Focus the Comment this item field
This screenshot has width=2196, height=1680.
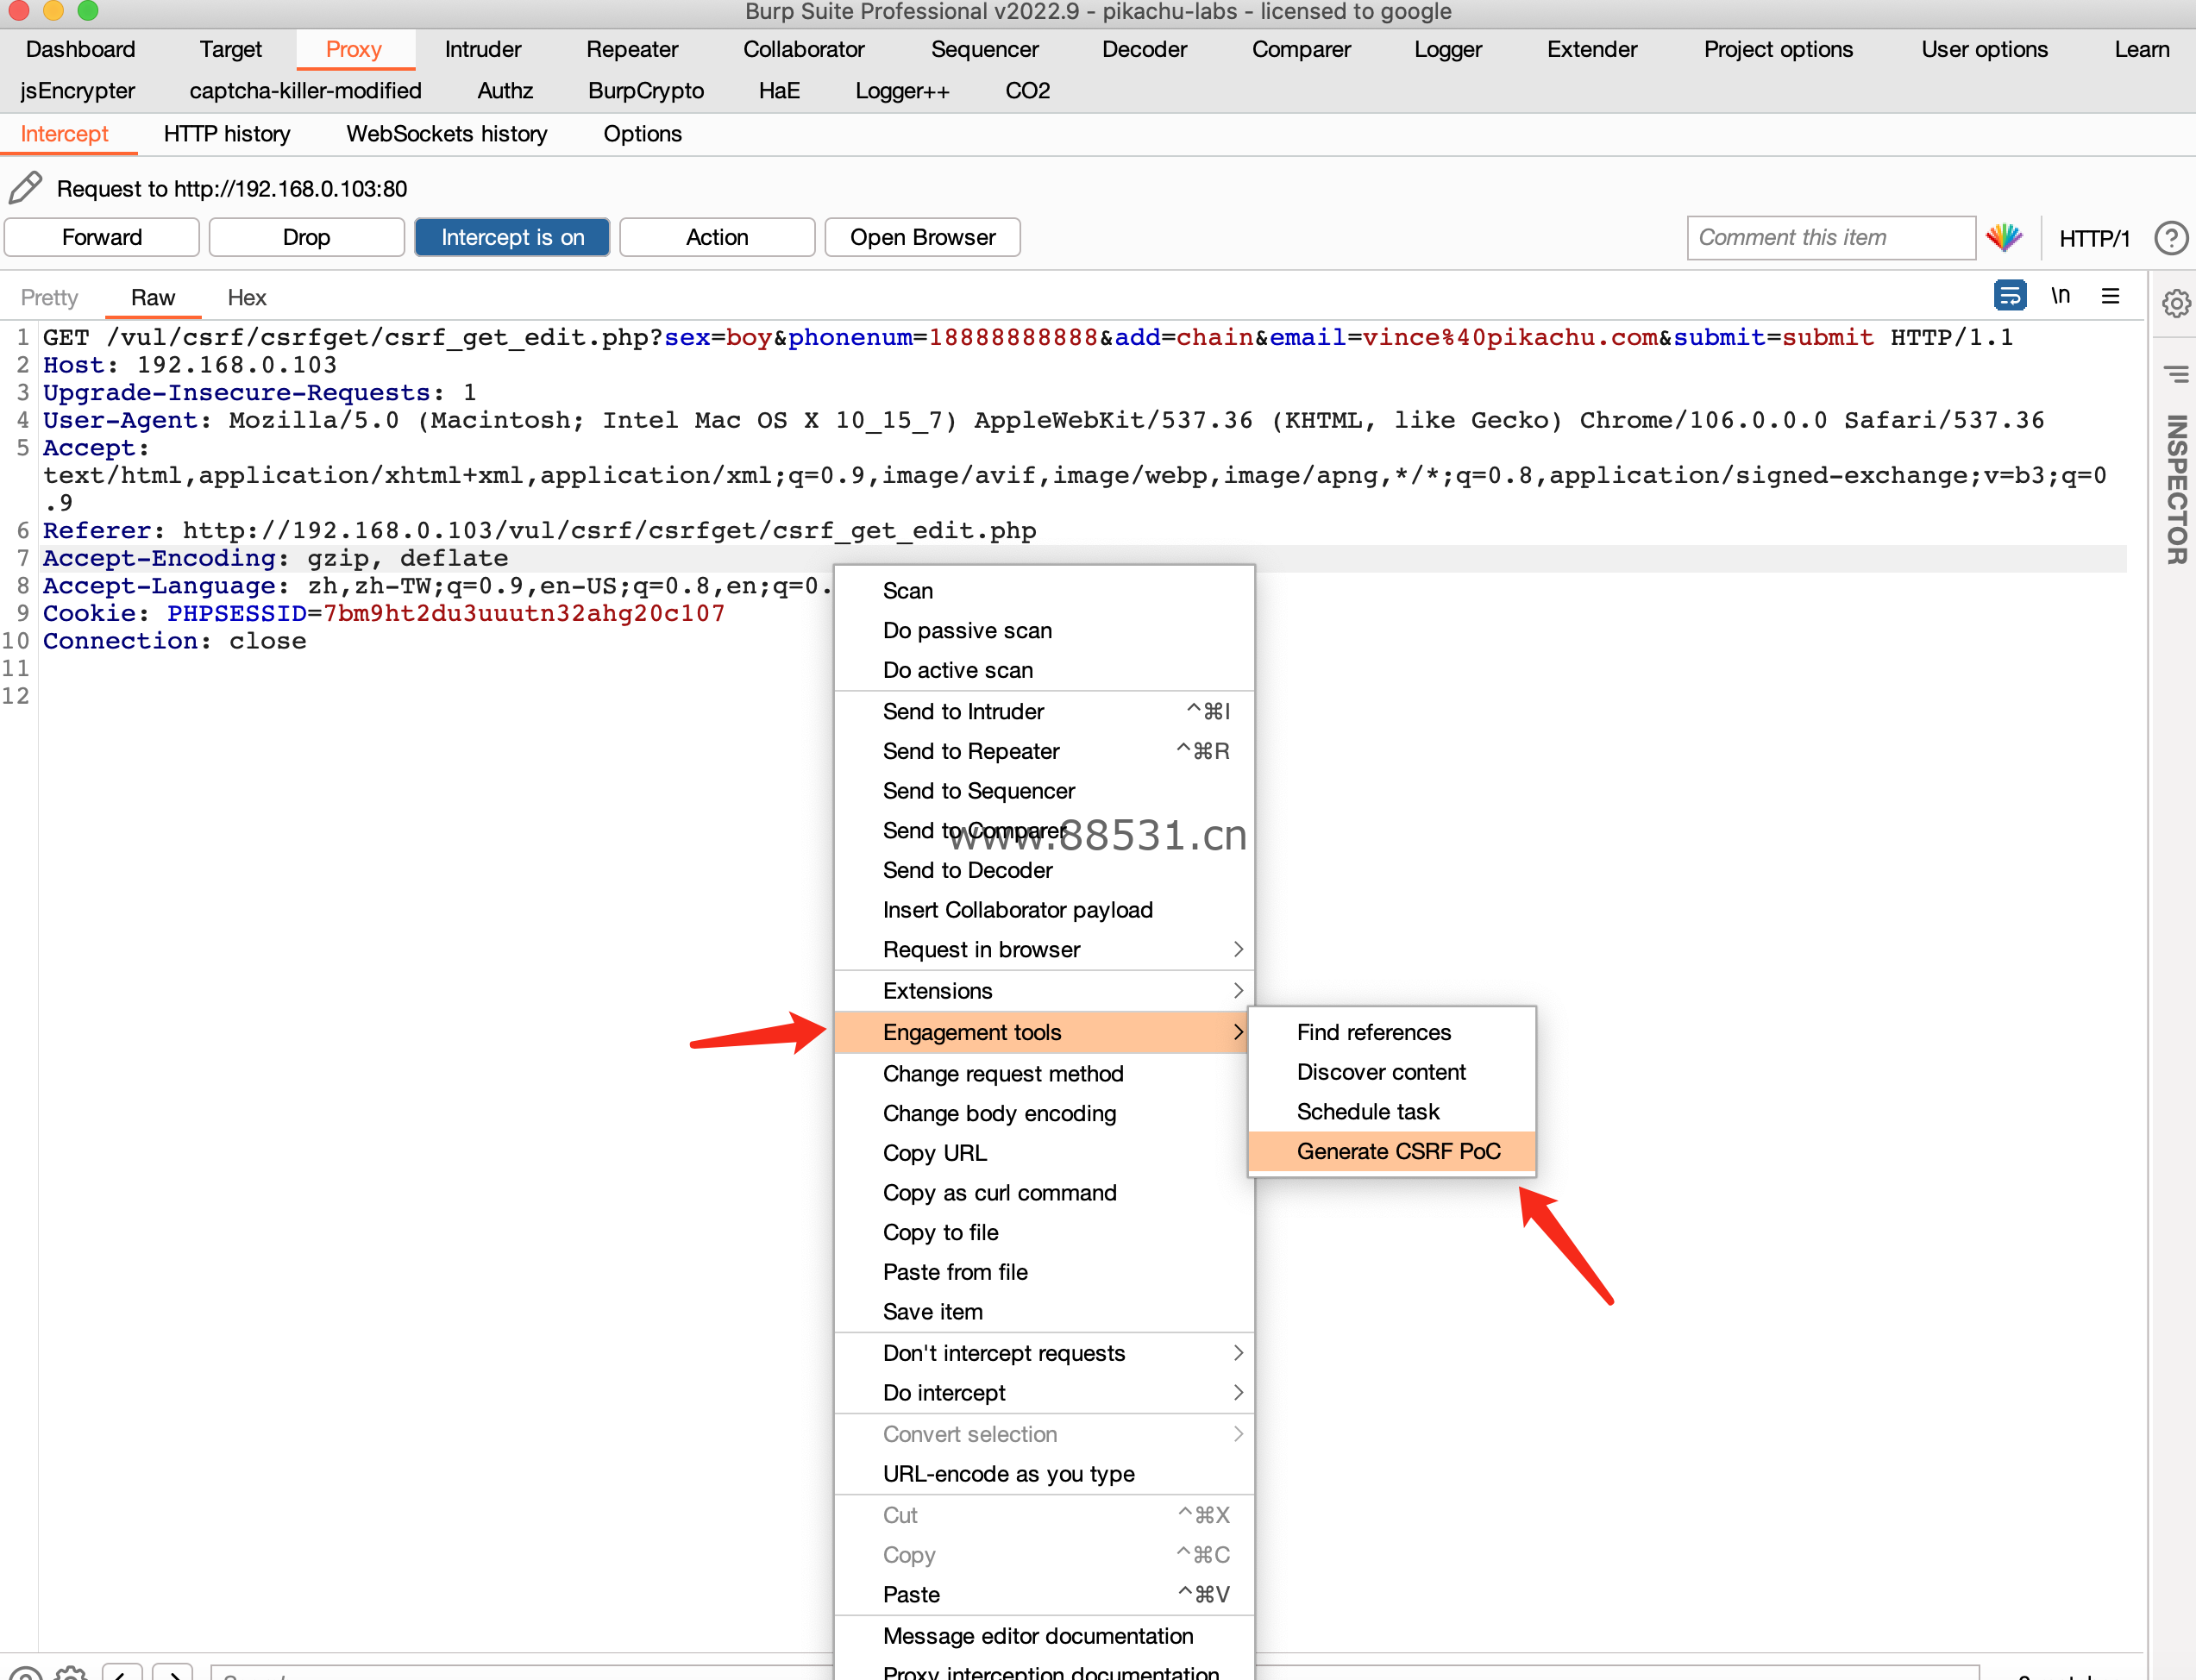point(1831,238)
